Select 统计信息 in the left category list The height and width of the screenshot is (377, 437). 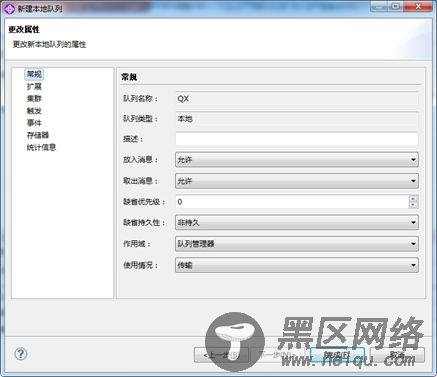pos(41,147)
